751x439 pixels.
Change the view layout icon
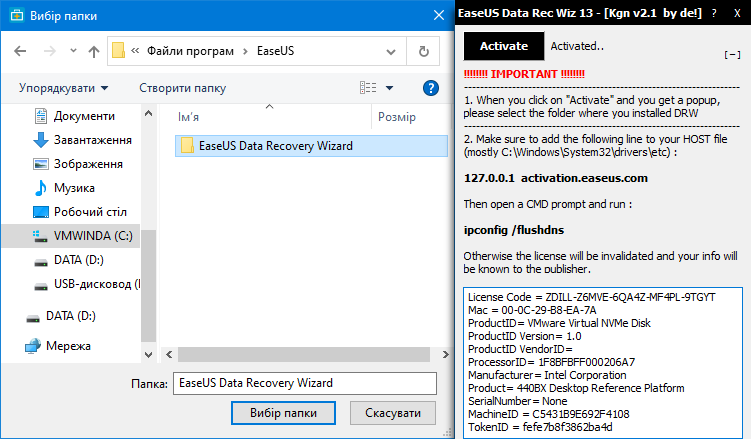(368, 88)
